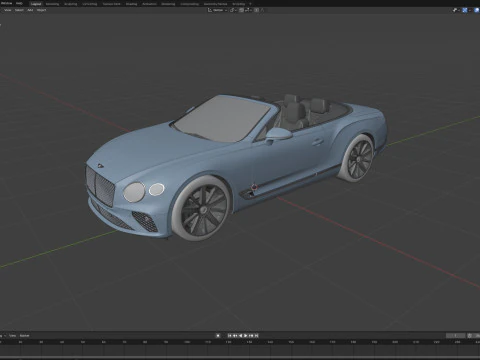Open the Window menu

[6, 3]
